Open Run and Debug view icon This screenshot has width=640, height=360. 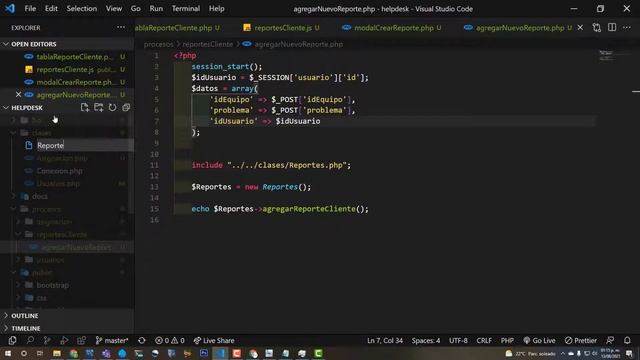pyautogui.click(x=64, y=340)
